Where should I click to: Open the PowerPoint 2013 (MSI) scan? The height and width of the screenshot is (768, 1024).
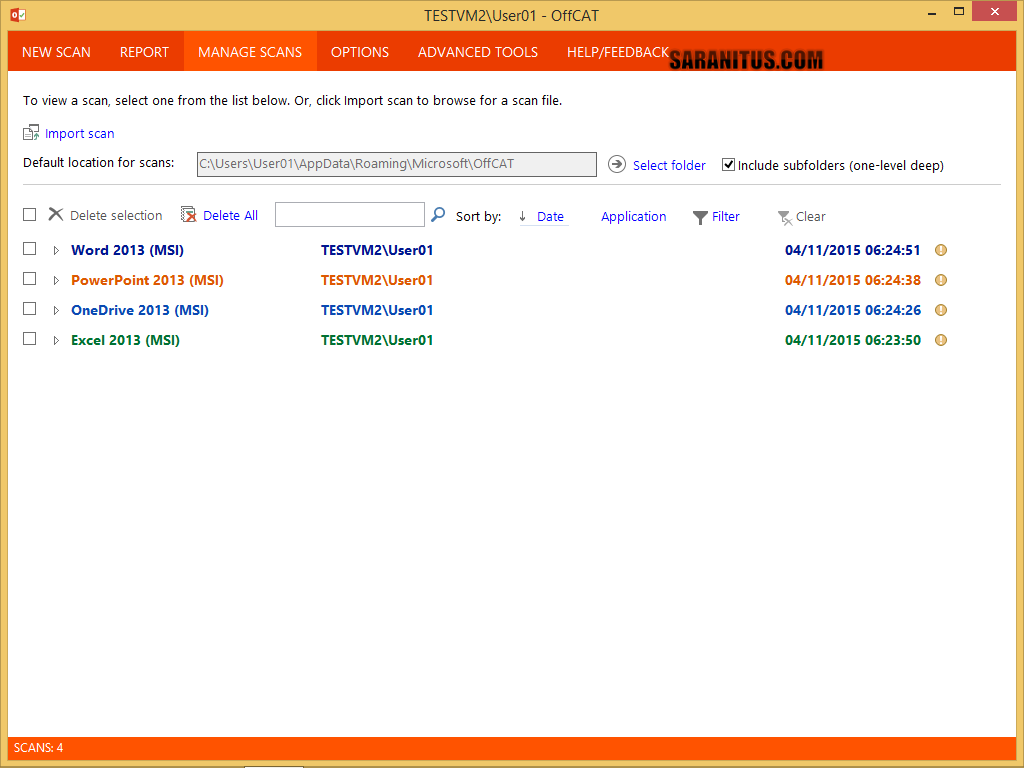pos(148,280)
